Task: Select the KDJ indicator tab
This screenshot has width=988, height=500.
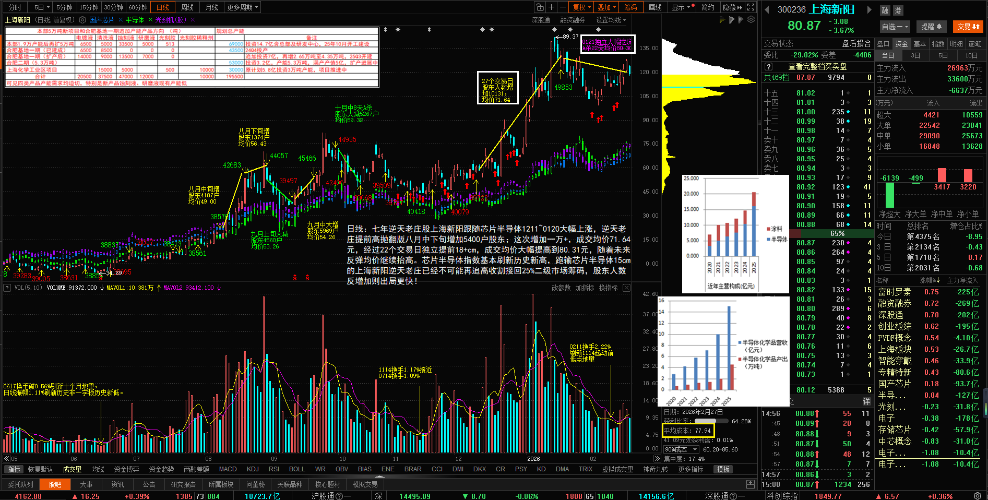Action: (252, 469)
